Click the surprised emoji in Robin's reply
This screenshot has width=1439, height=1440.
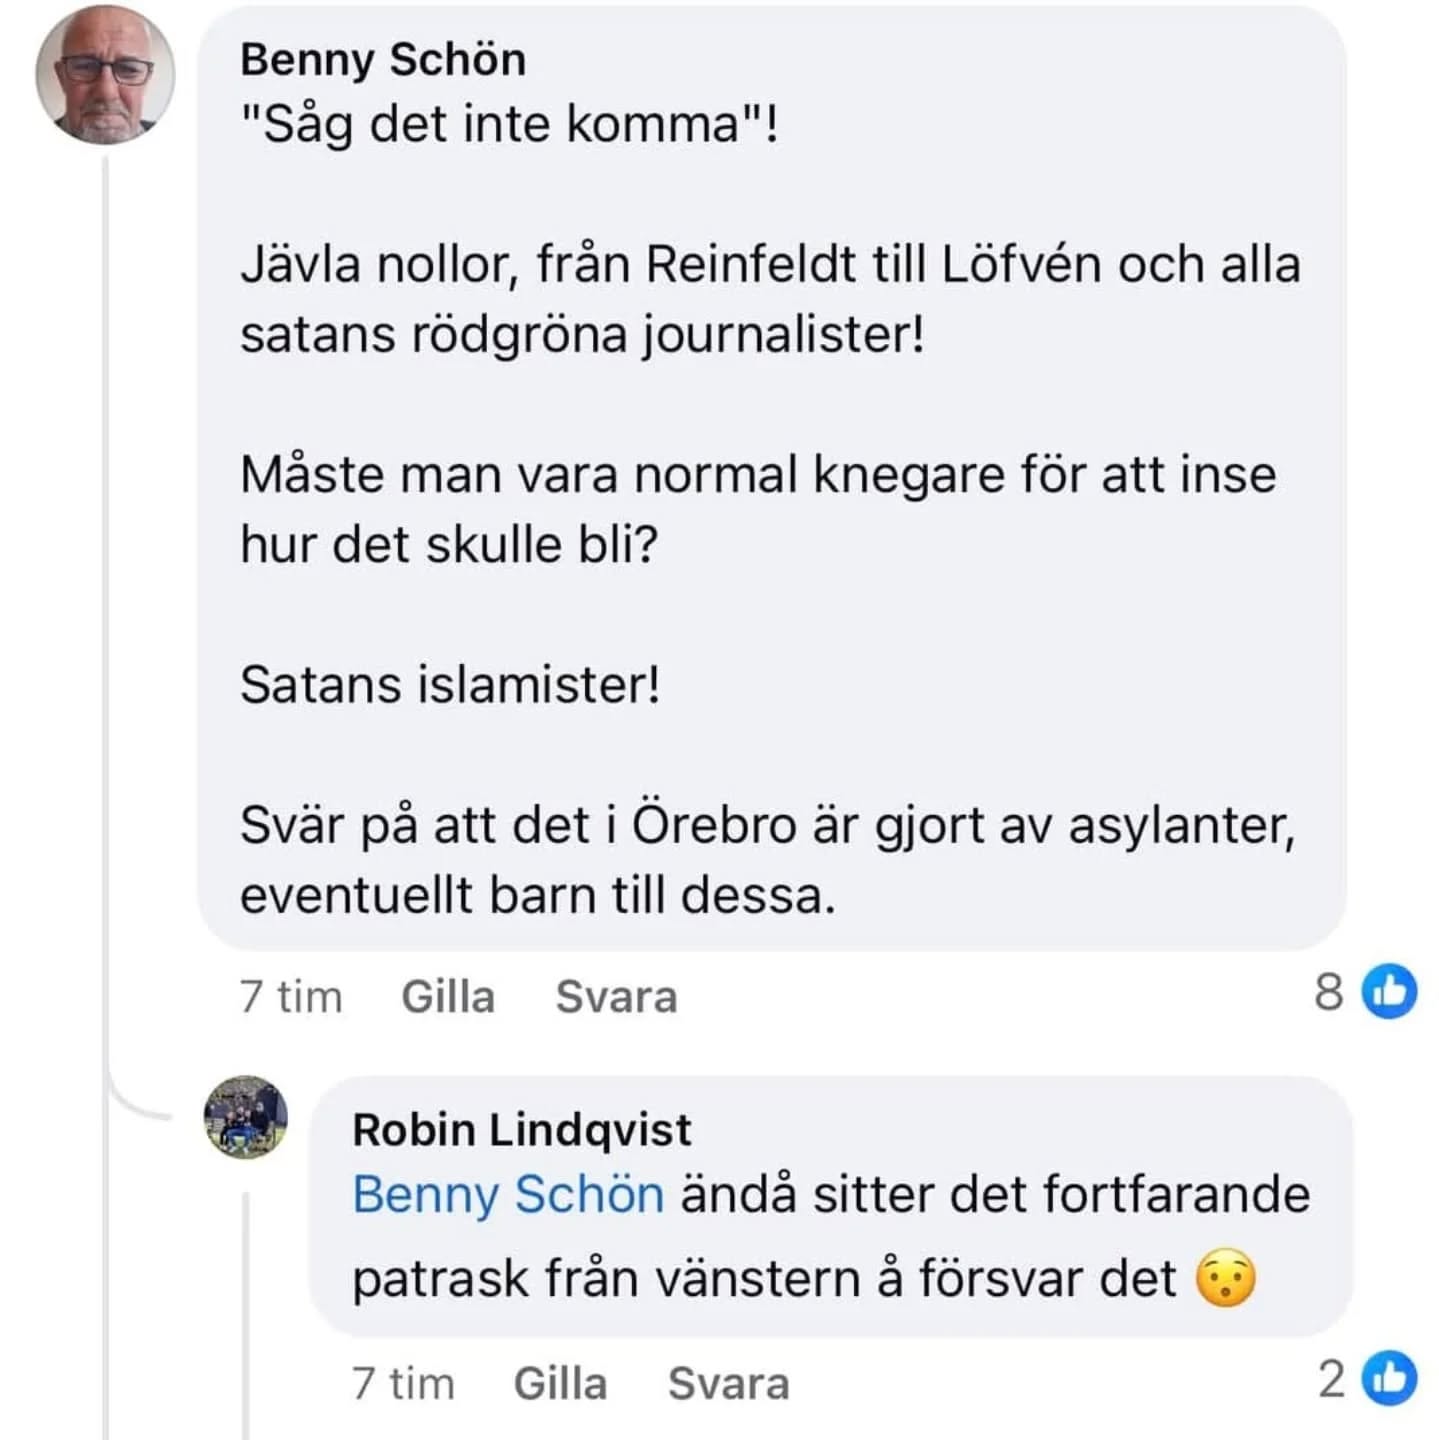coord(1226,1279)
